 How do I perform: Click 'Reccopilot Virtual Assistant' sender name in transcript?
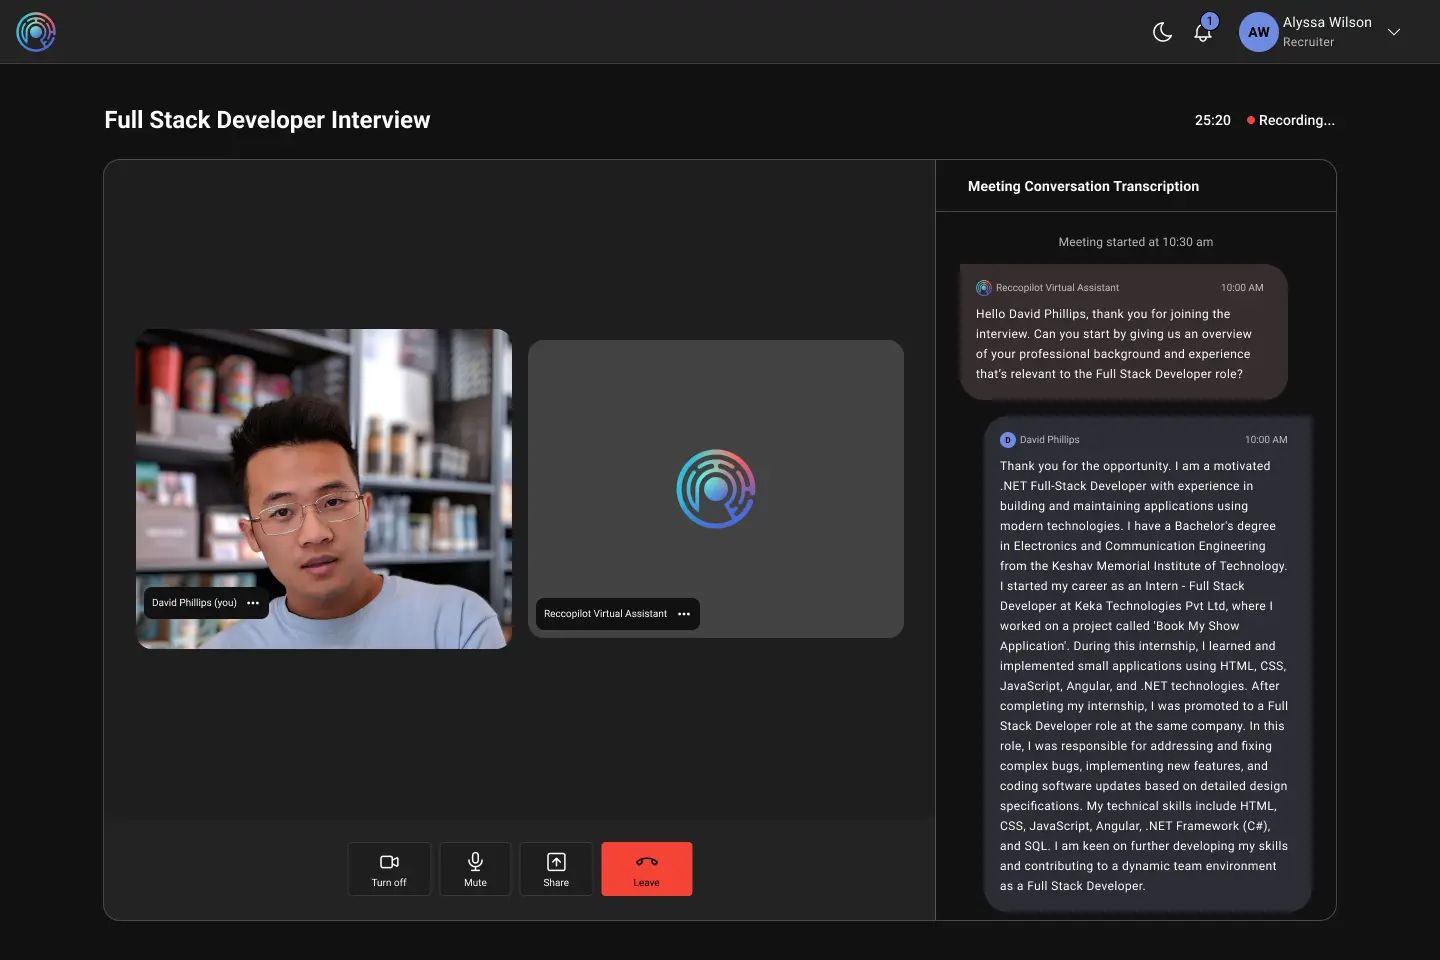tap(1057, 288)
